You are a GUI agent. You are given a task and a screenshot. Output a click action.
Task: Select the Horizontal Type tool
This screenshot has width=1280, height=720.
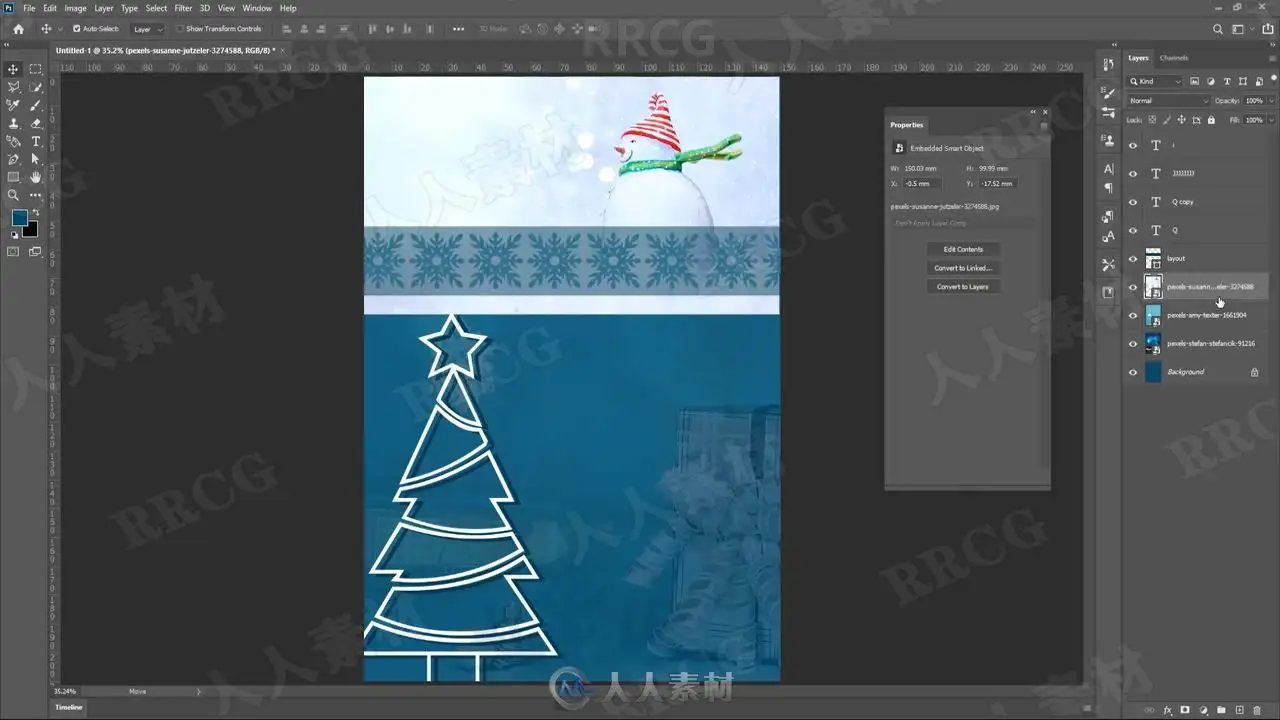36,141
